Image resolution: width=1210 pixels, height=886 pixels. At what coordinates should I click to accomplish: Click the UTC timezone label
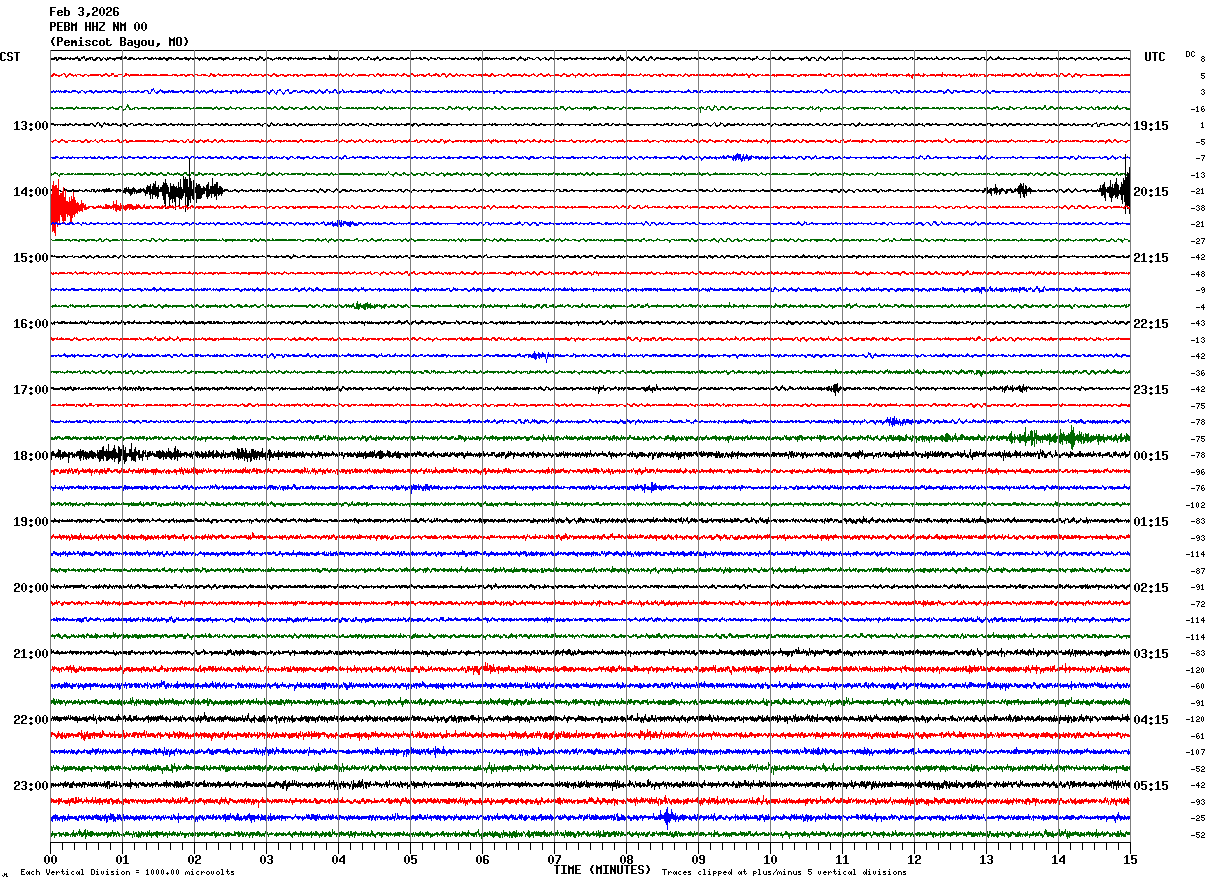(x=1155, y=57)
